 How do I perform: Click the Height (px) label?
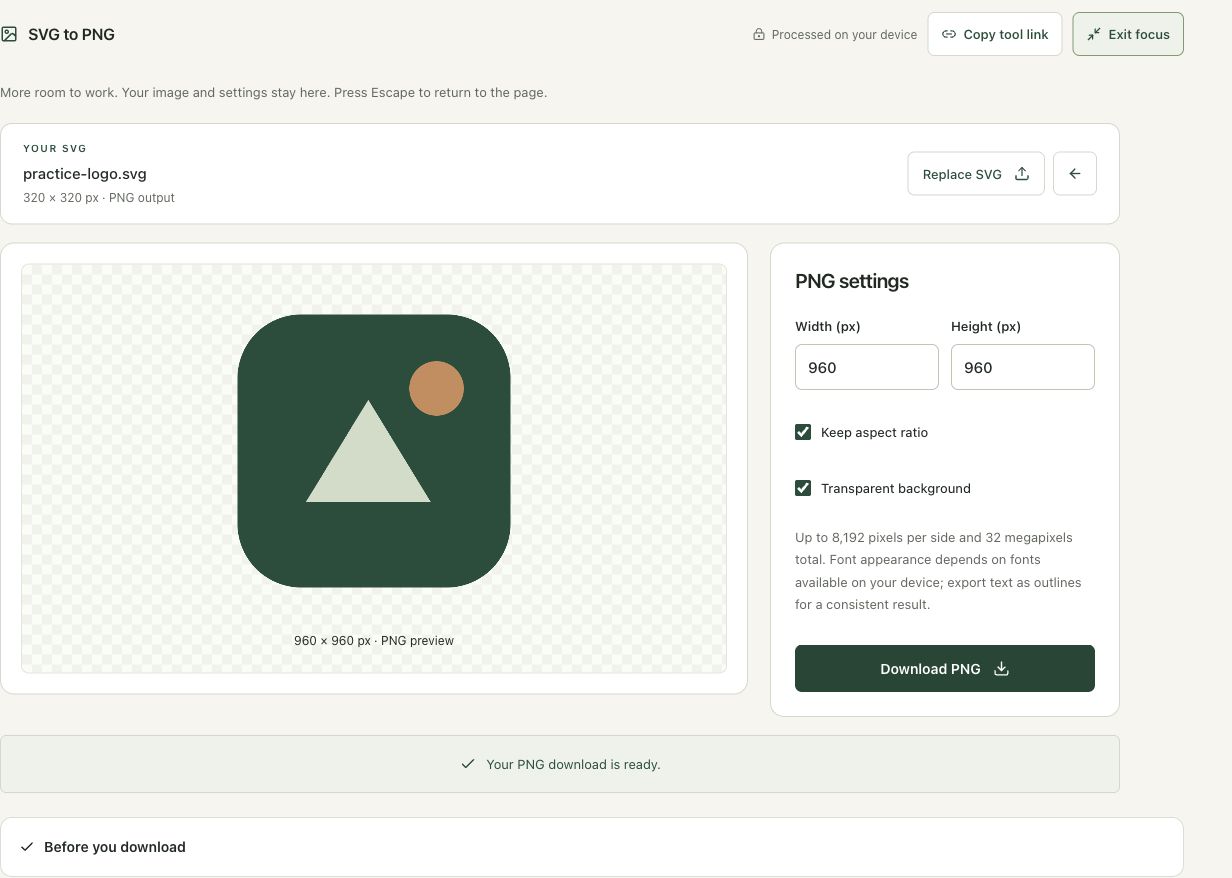(986, 326)
